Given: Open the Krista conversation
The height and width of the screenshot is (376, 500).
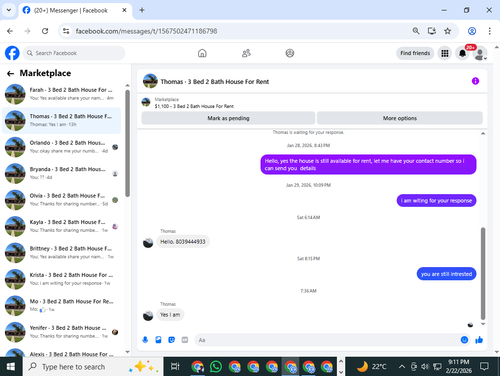Looking at the screenshot, I should point(62,279).
